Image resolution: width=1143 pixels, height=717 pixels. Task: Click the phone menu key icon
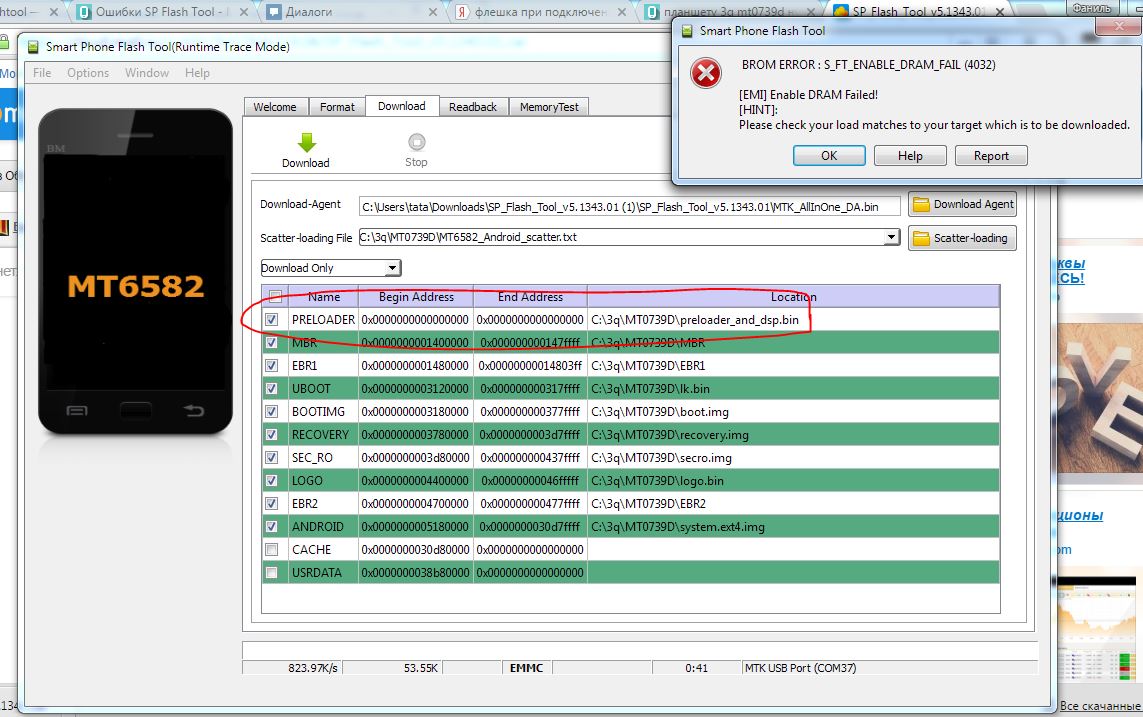(76, 411)
